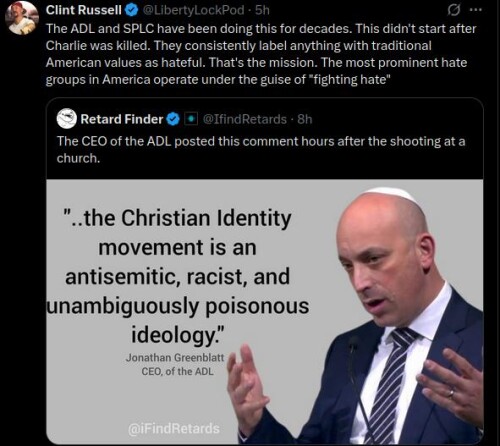Image resolution: width=500 pixels, height=446 pixels.
Task: Open the @LibertyLockPod handle link
Action: [194, 10]
